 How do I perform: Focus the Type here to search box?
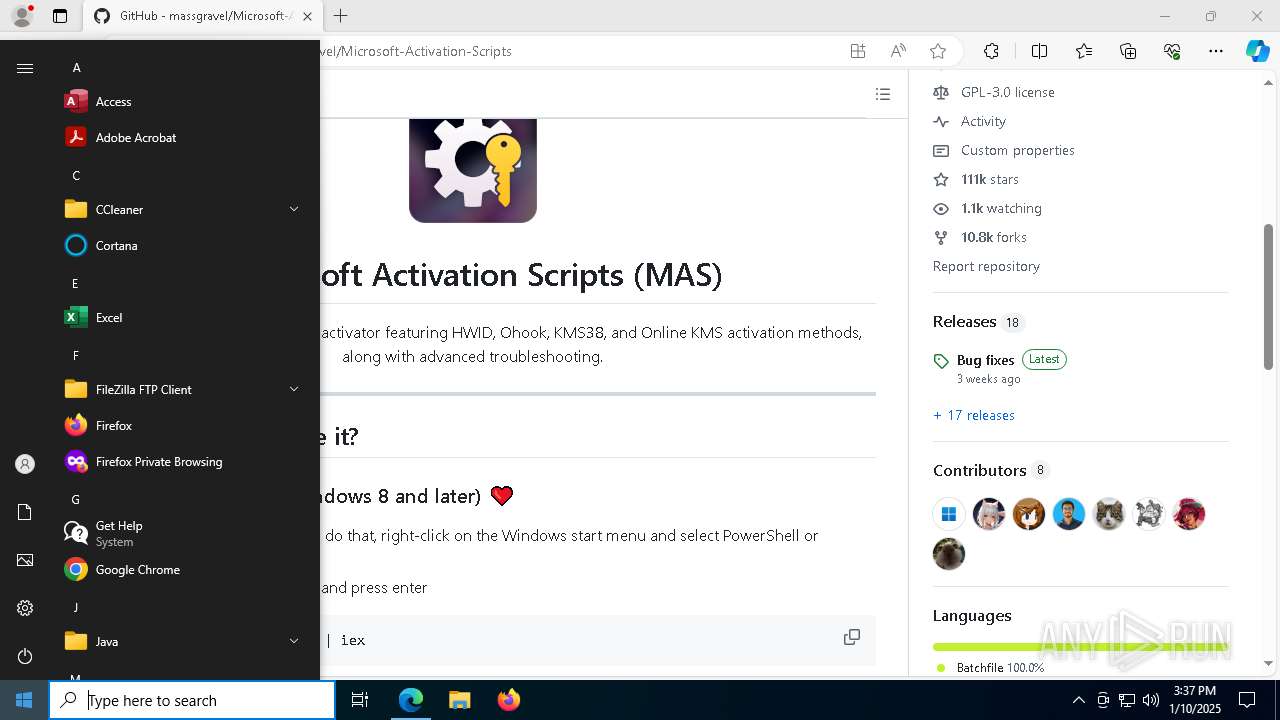click(x=192, y=700)
